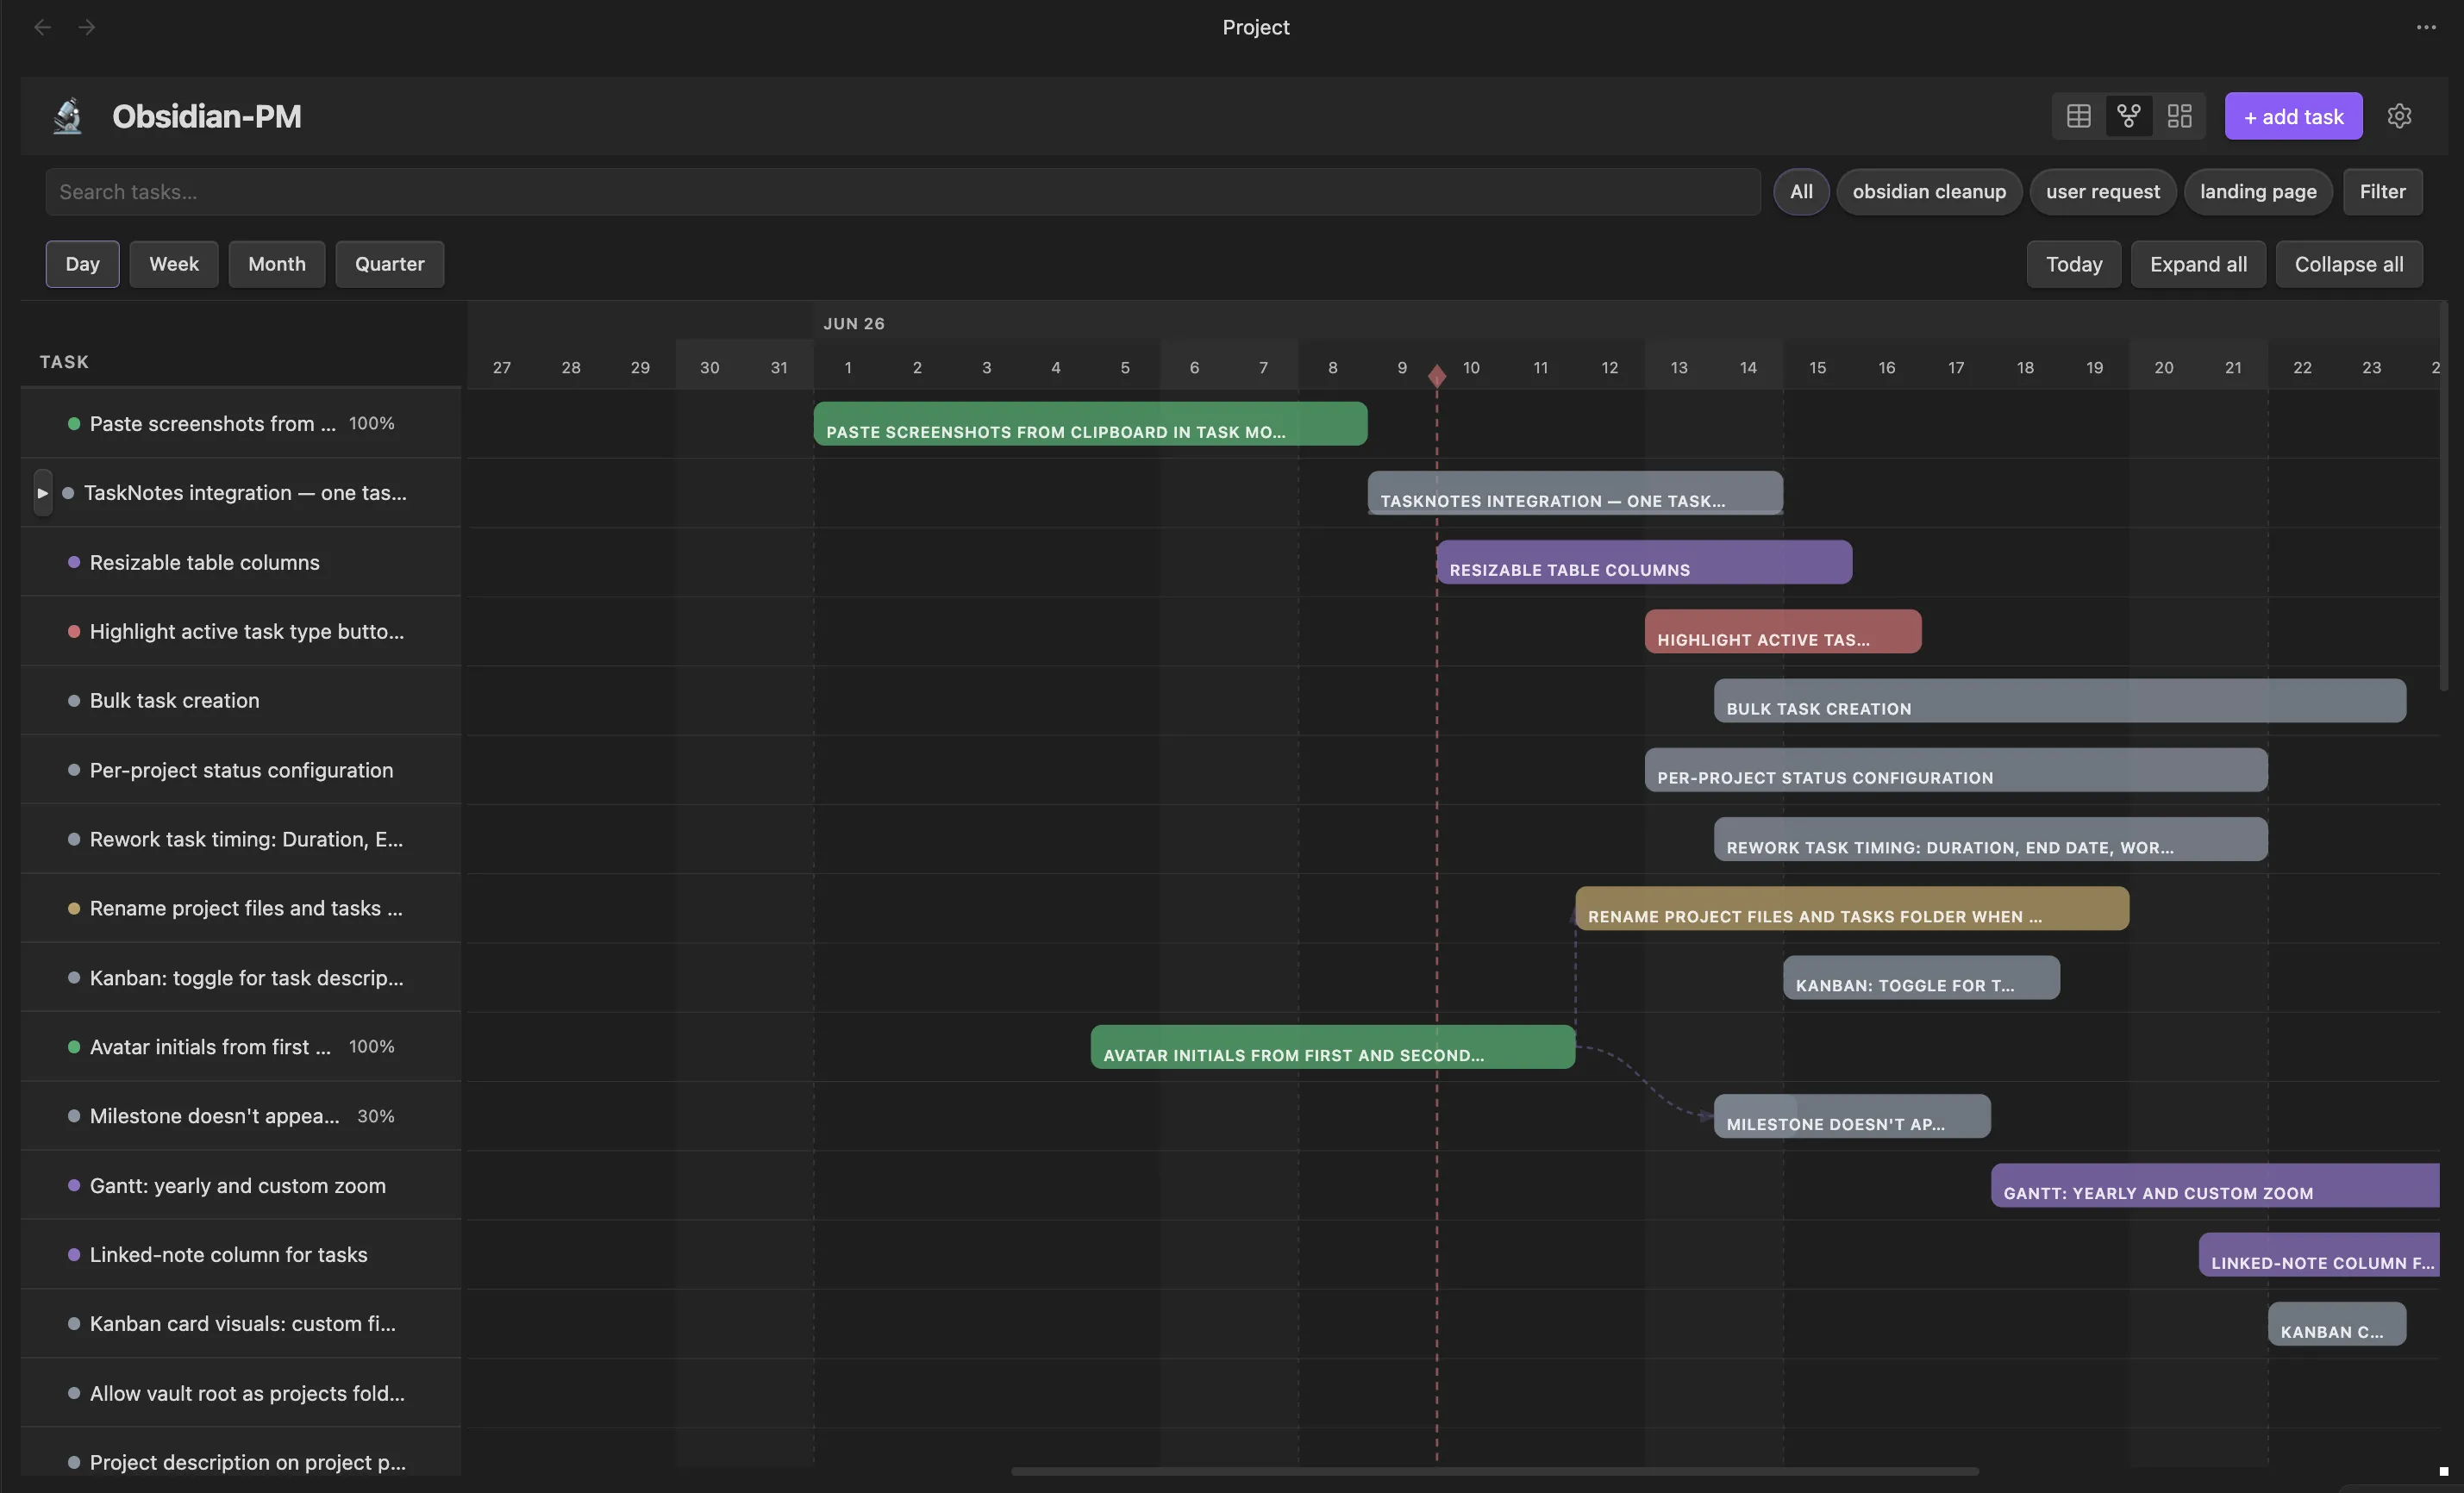The image size is (2464, 1493).
Task: Click the day 15 header in the timeline
Action: pos(1817,367)
